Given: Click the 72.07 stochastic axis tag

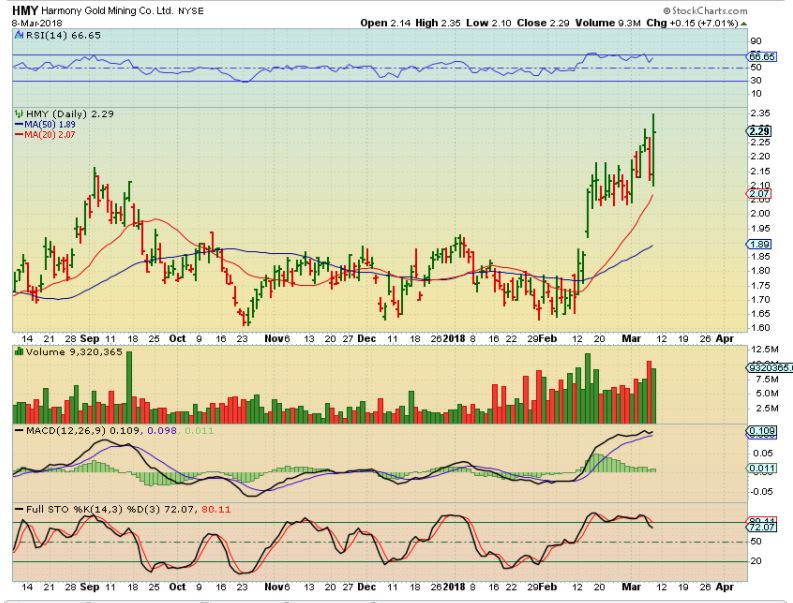Looking at the screenshot, I should pos(761,527).
